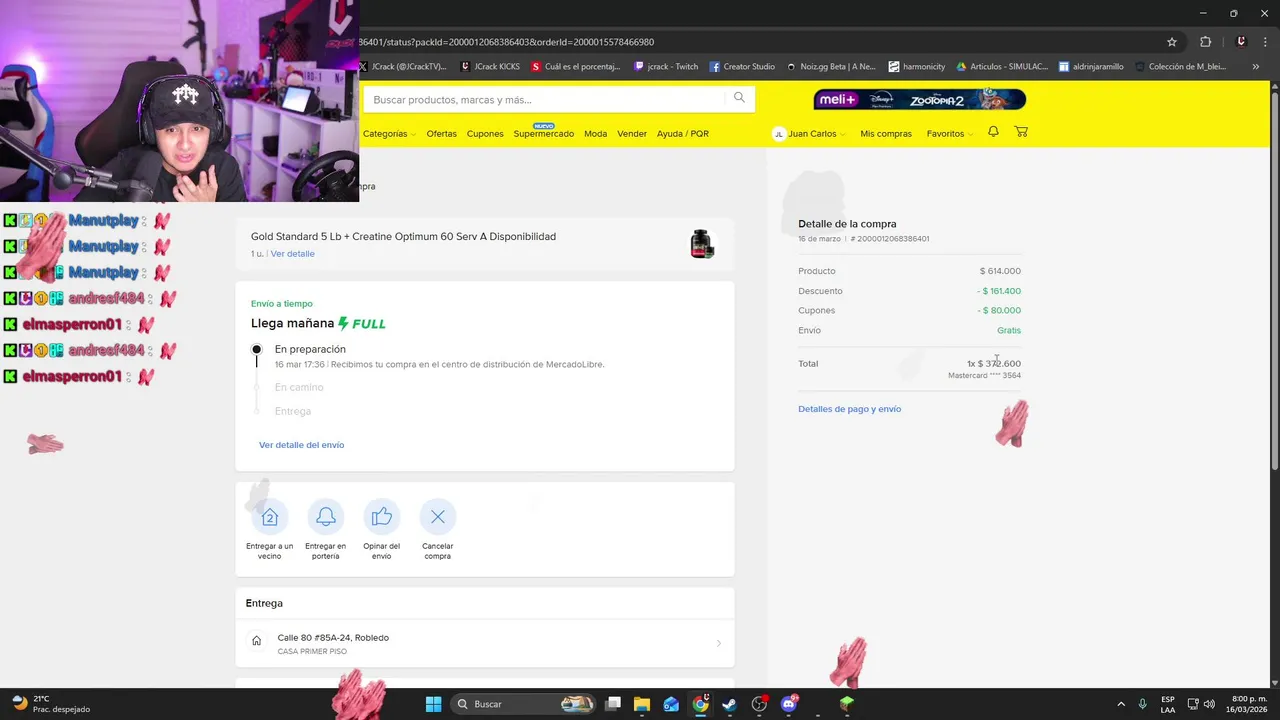Screen dimensions: 1280x720
Task: Open the Vender menu item
Action: coord(632,133)
